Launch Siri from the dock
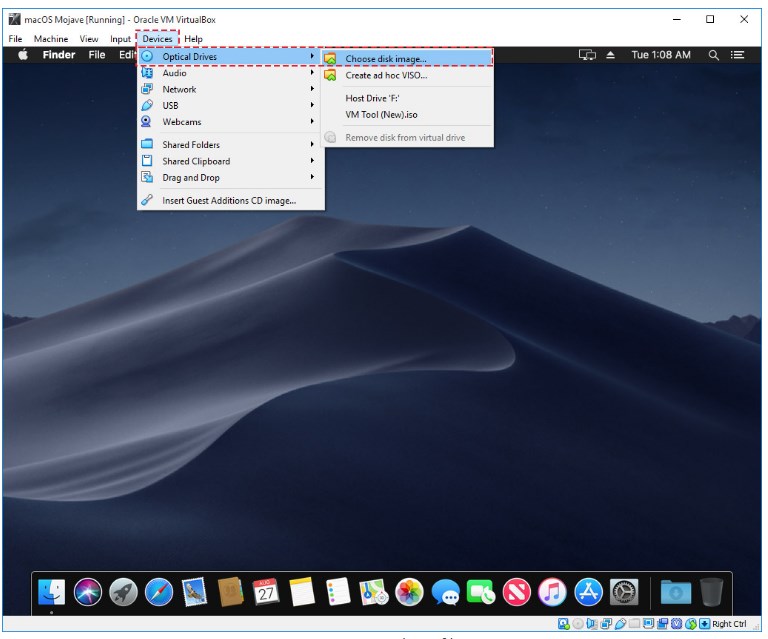The width and height of the screenshot is (768, 639). pyautogui.click(x=87, y=592)
